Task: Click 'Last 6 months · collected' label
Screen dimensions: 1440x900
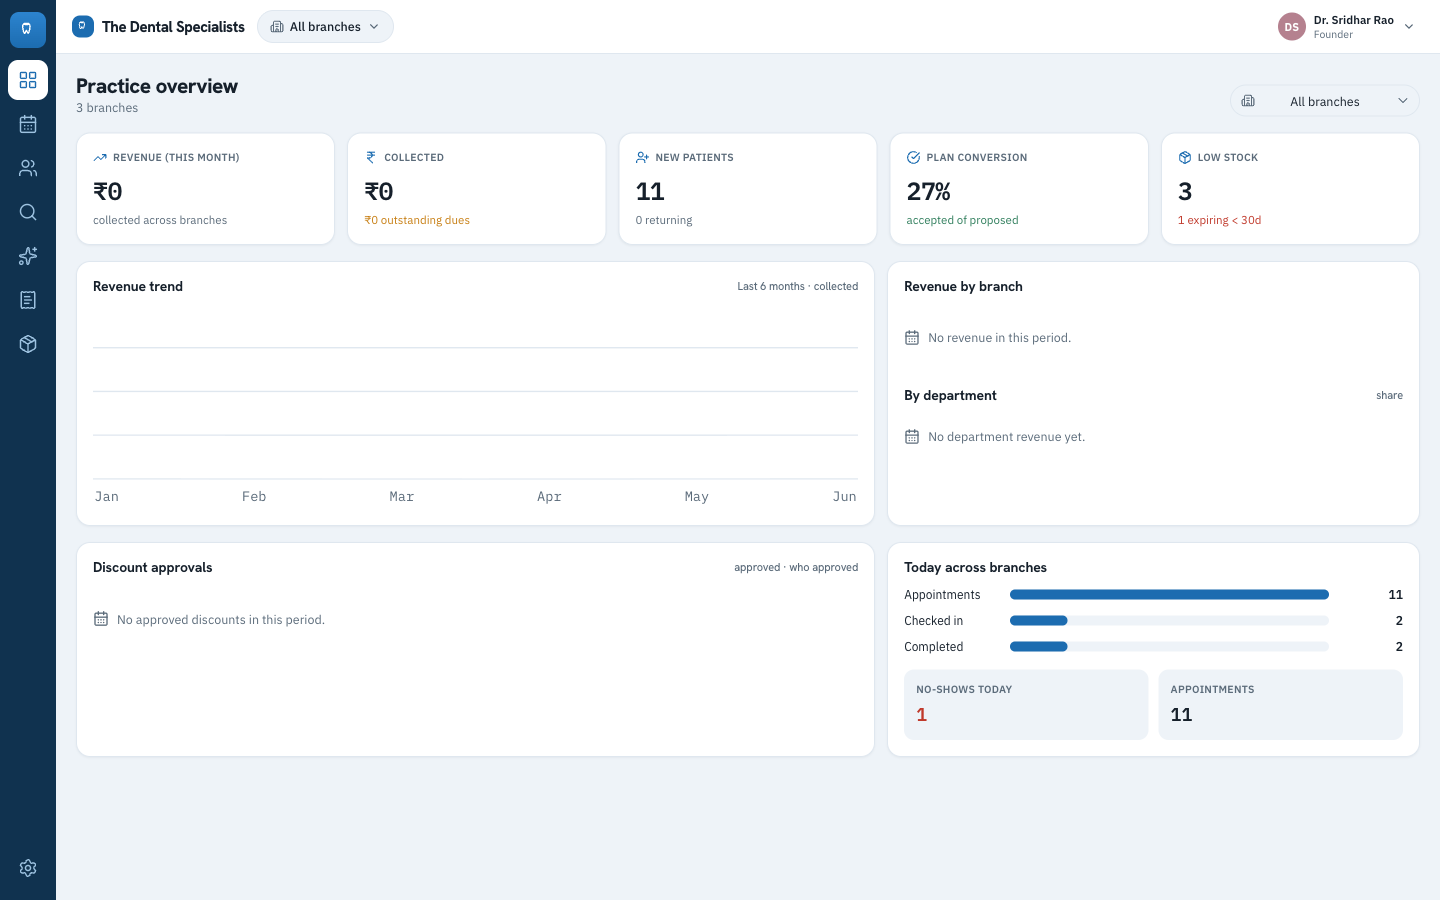Action: tap(798, 286)
